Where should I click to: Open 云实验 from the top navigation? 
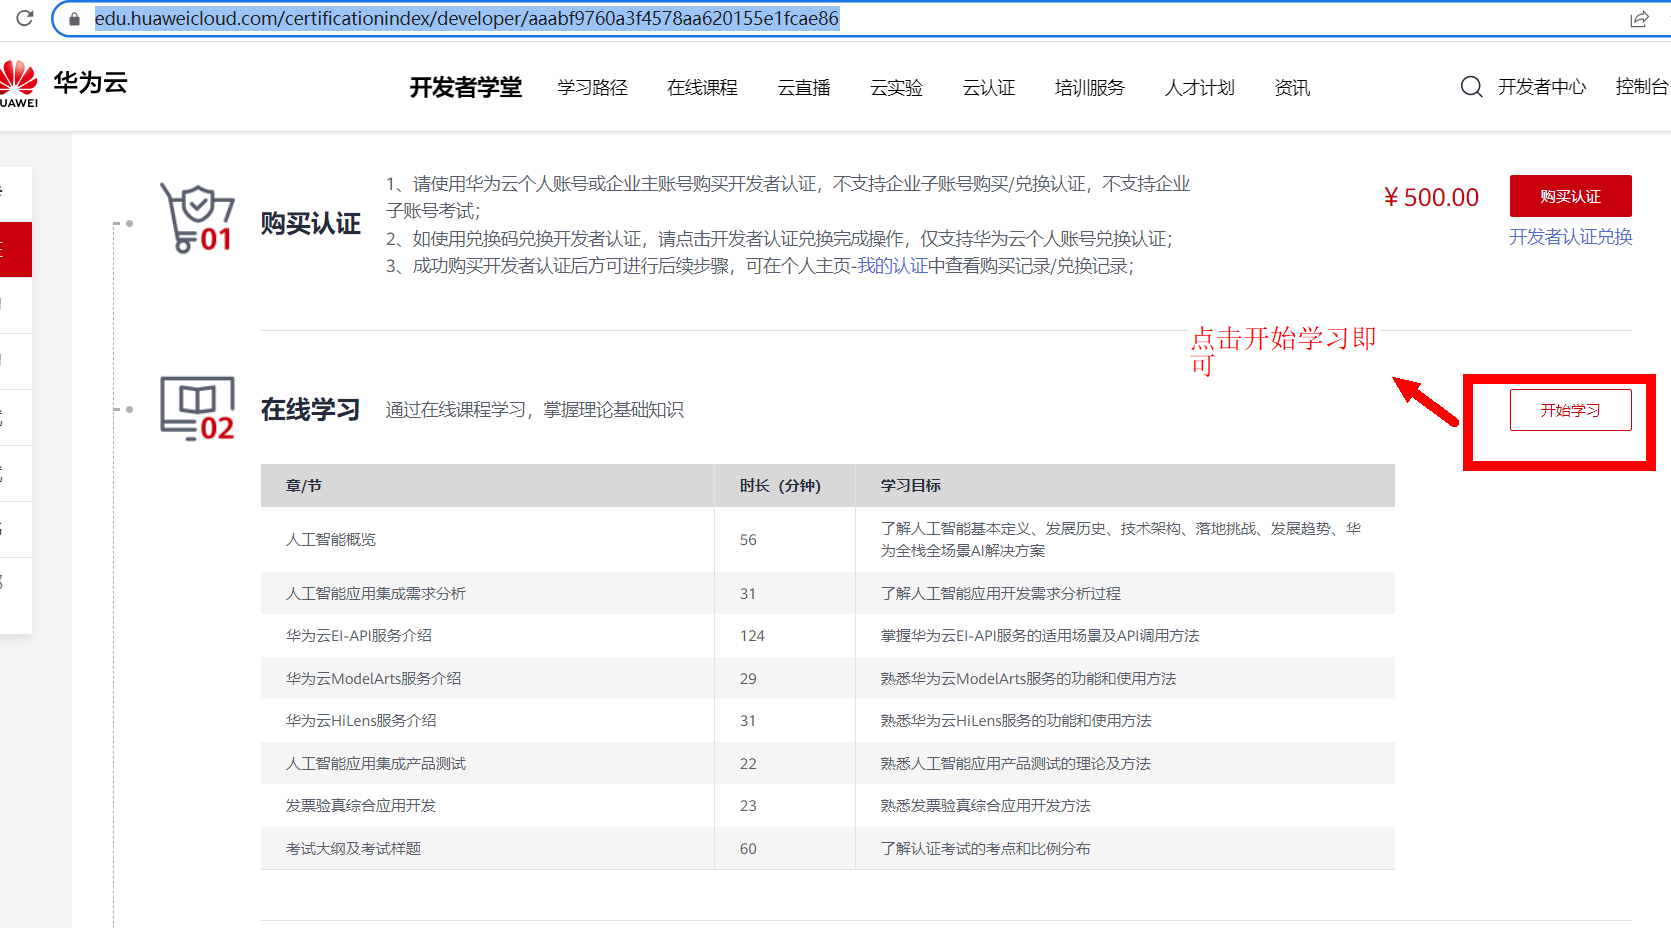pos(896,88)
